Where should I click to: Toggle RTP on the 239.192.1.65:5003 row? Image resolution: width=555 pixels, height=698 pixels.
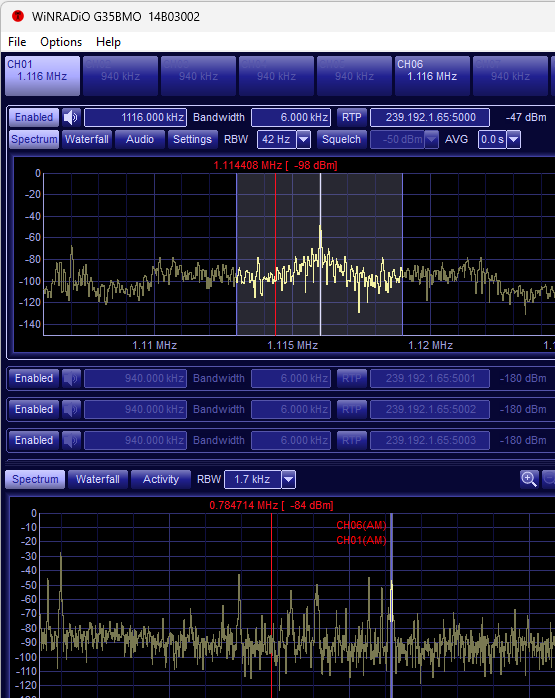point(352,440)
